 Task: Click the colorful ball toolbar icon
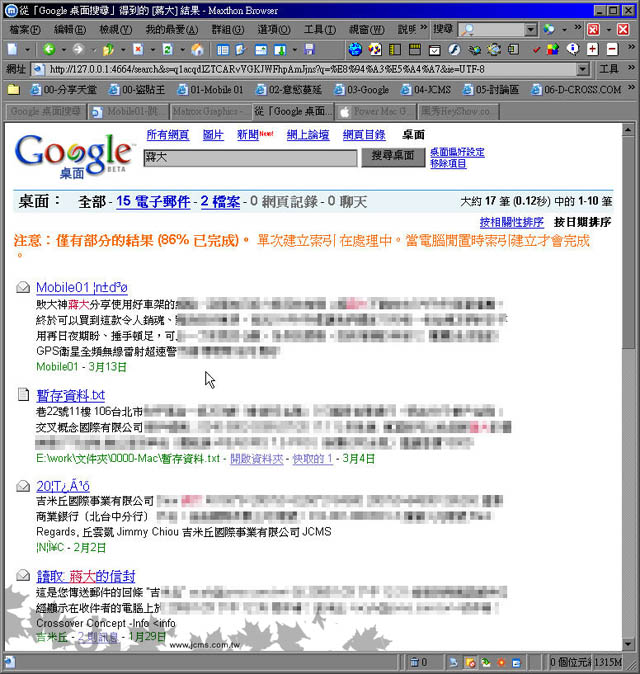pos(375,50)
